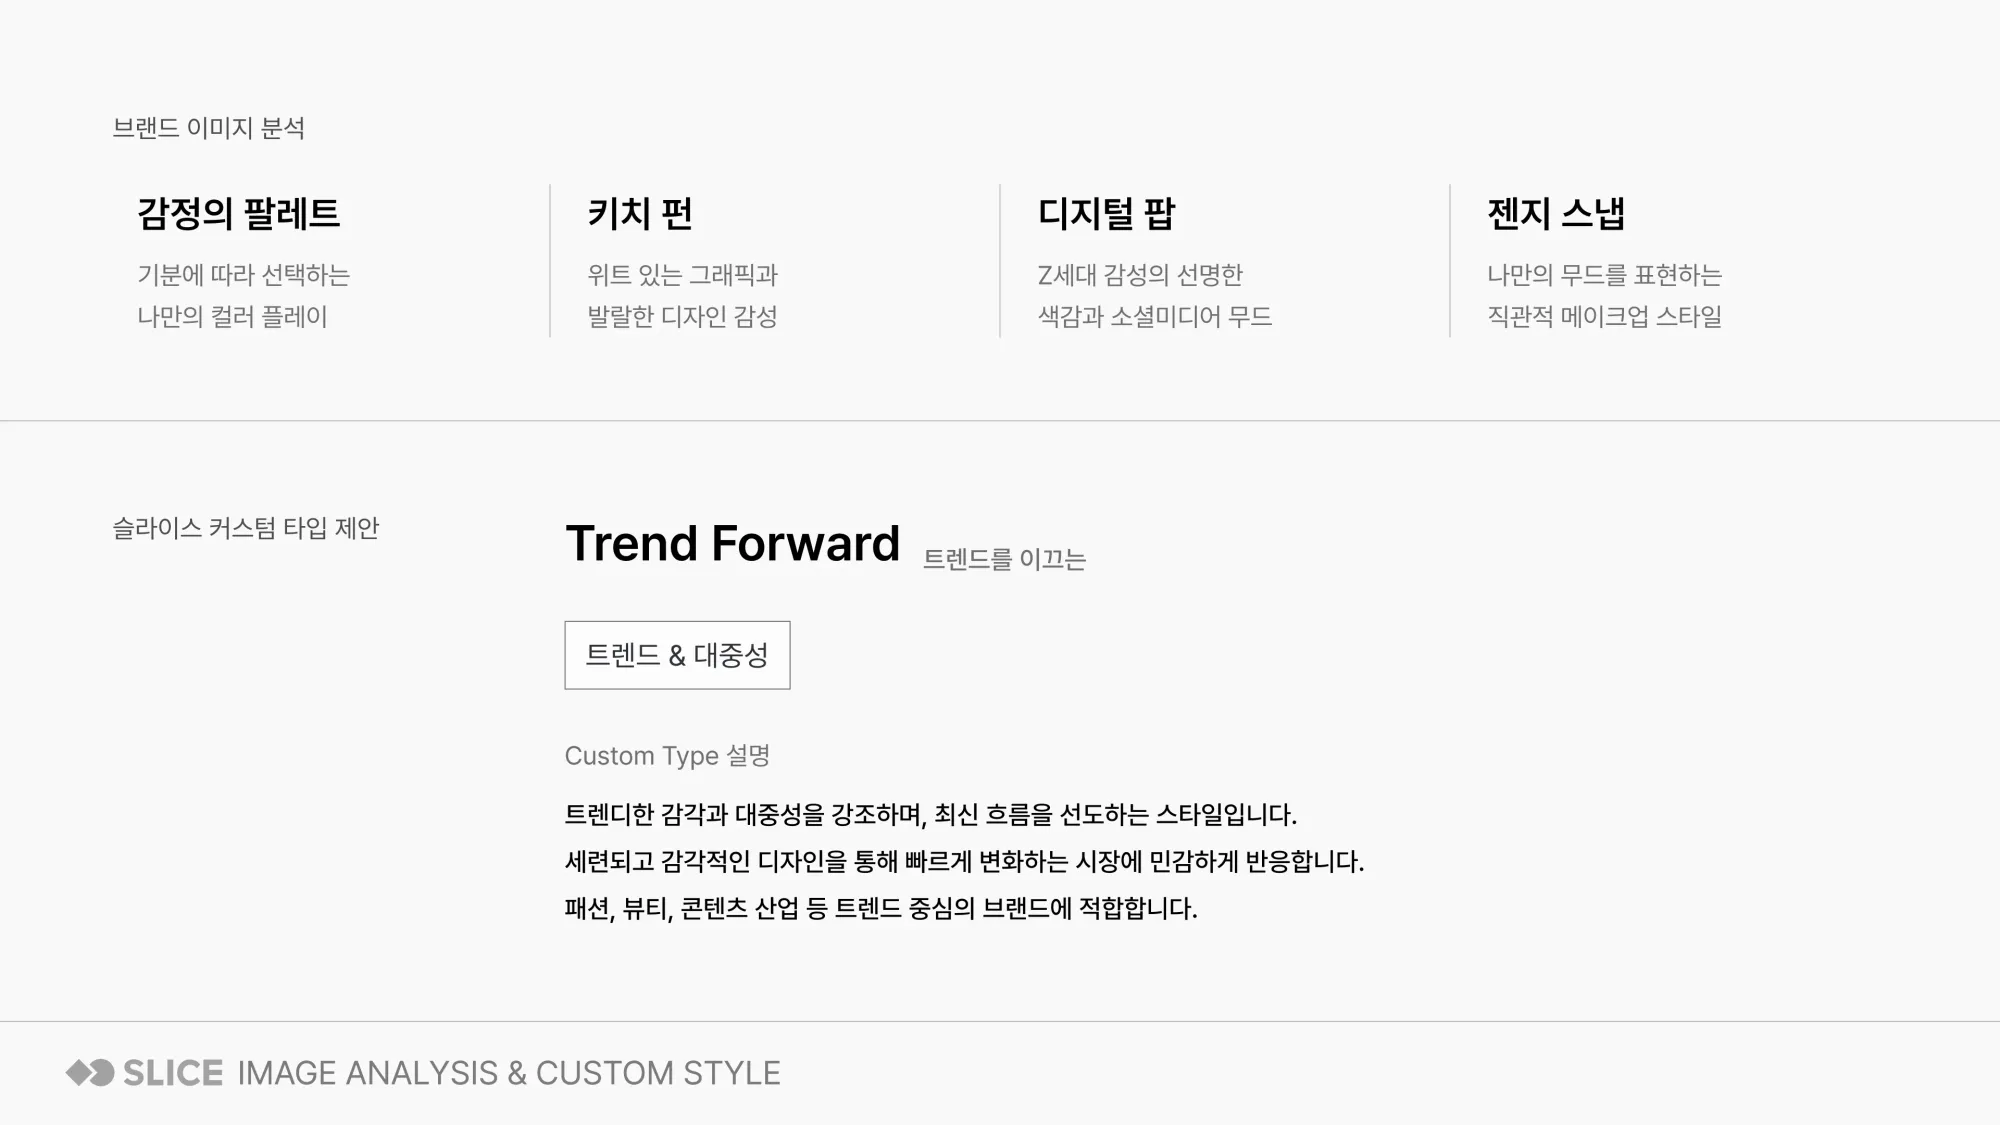Screen dimensions: 2000x1125
Task: Click the SLICE logo icon in footer
Action: click(x=90, y=1073)
